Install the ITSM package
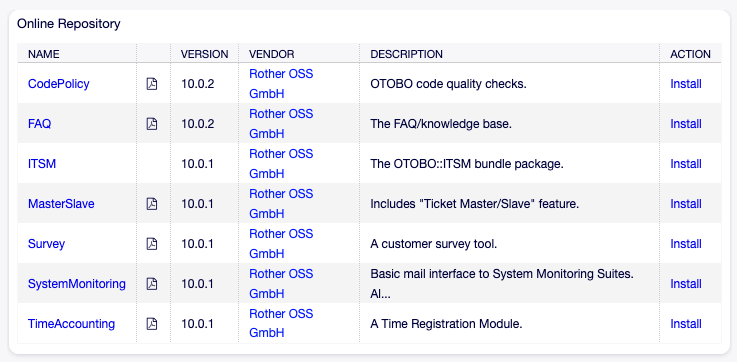 [x=686, y=164]
